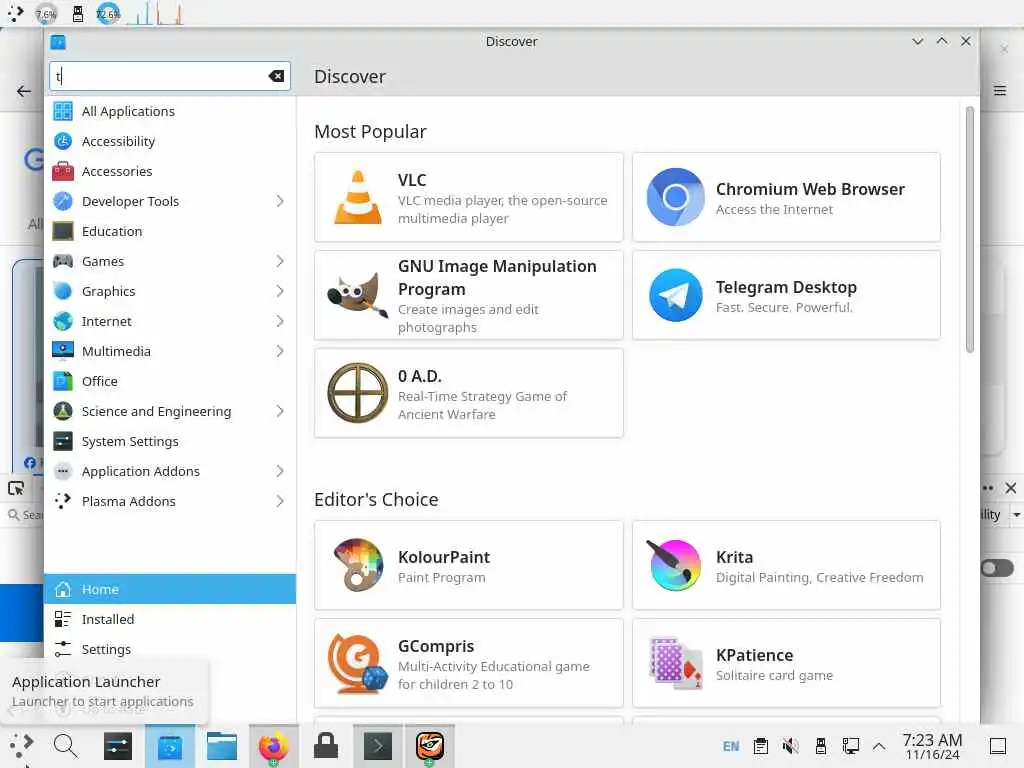
Task: Open System Settings from taskbar
Action: [x=118, y=746]
